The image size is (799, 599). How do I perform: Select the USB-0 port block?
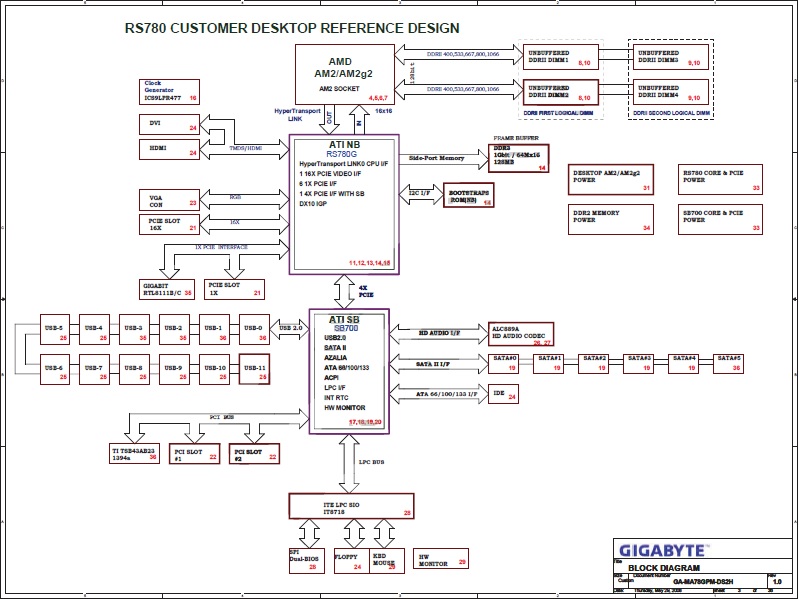[254, 330]
